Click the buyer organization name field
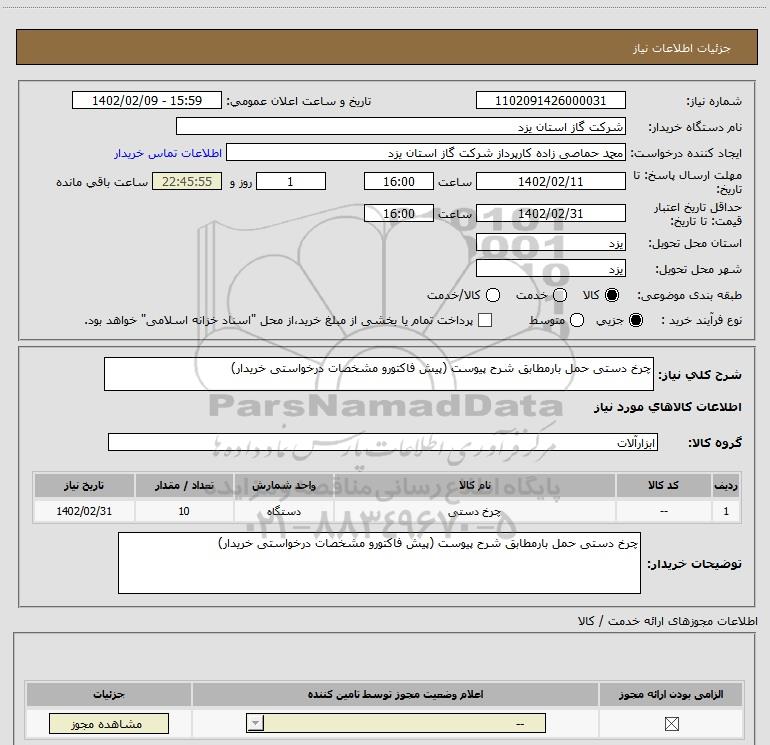 tap(401, 126)
